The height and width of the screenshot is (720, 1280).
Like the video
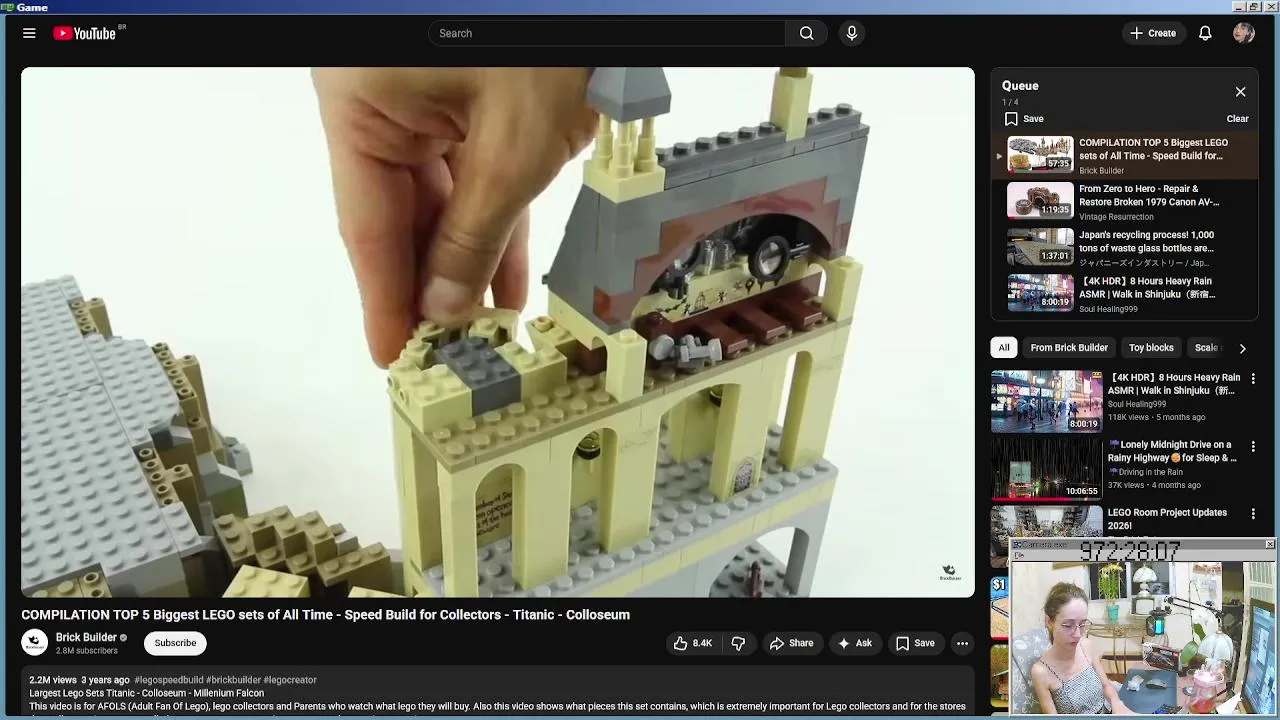[692, 643]
